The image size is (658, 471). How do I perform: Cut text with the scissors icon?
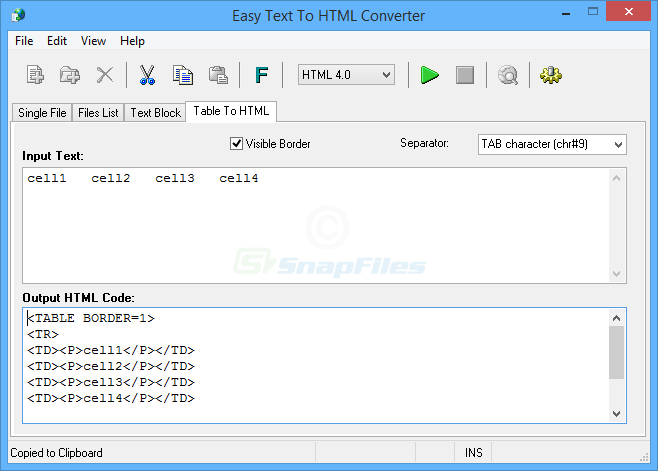(147, 75)
